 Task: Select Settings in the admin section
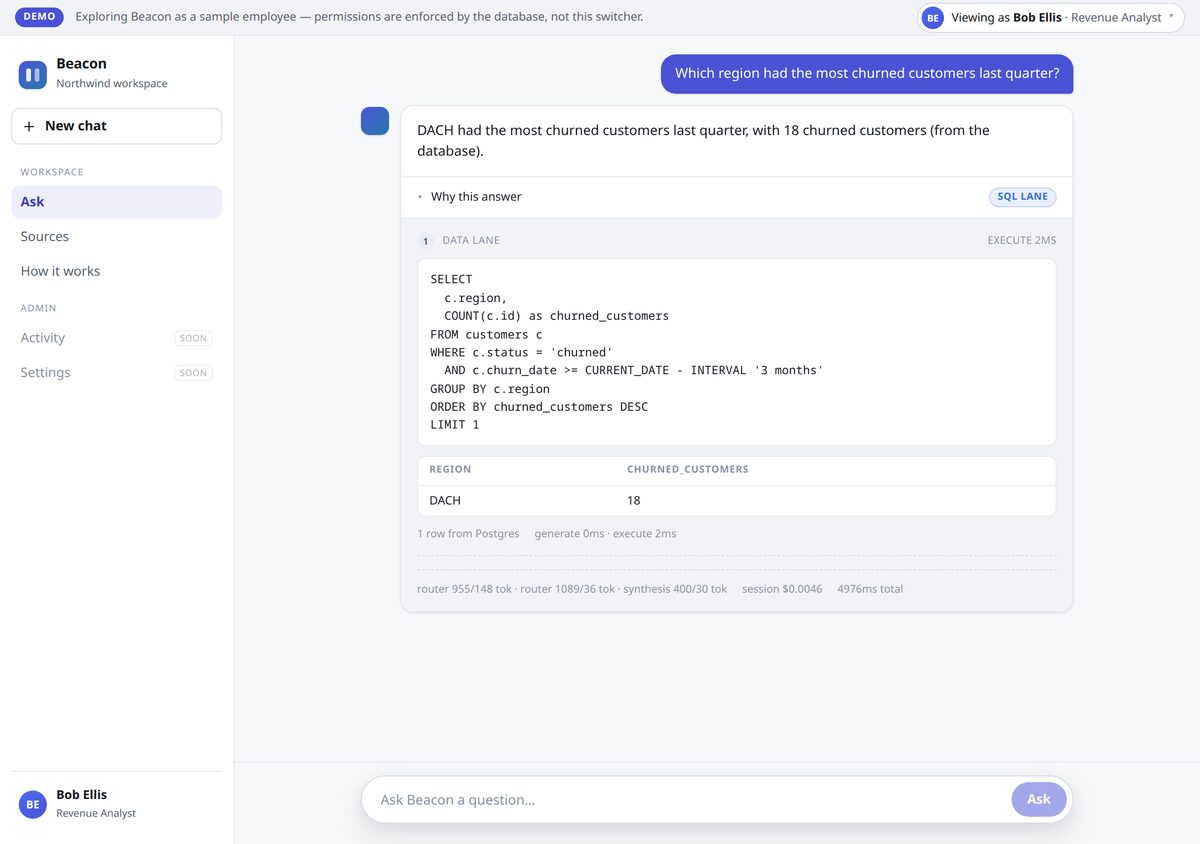point(117,372)
